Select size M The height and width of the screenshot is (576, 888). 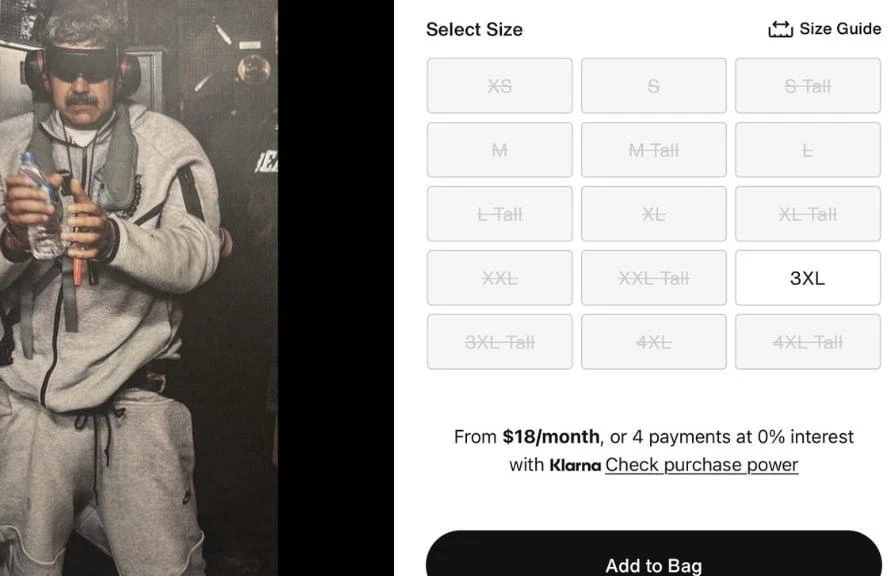(x=500, y=150)
